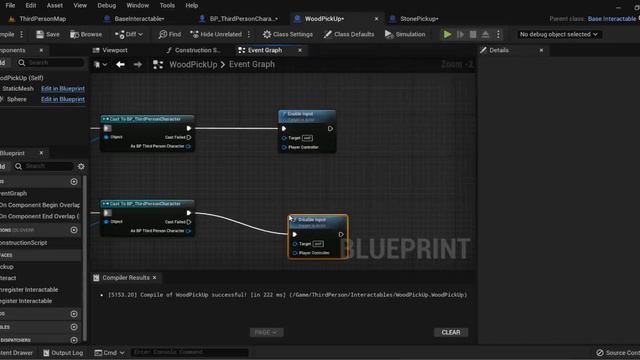Focus the console command input

pyautogui.click(x=189, y=352)
